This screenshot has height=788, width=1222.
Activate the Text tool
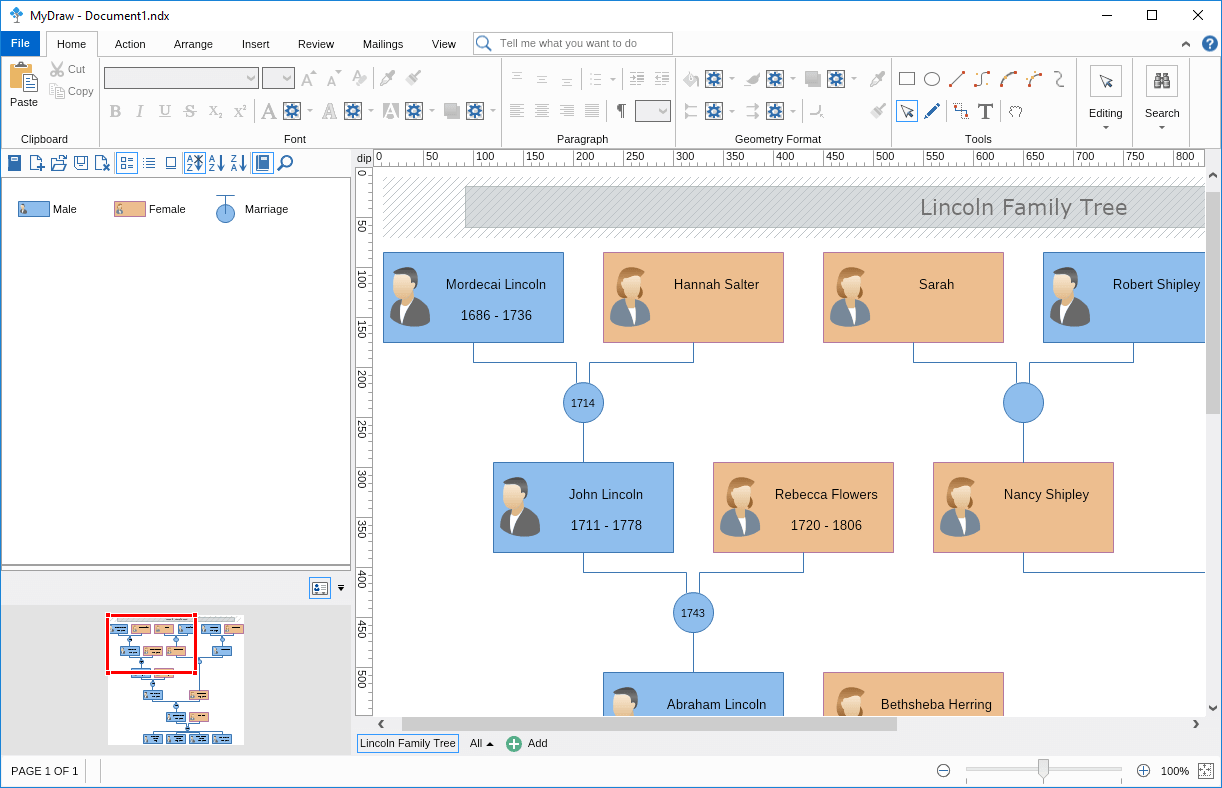985,111
